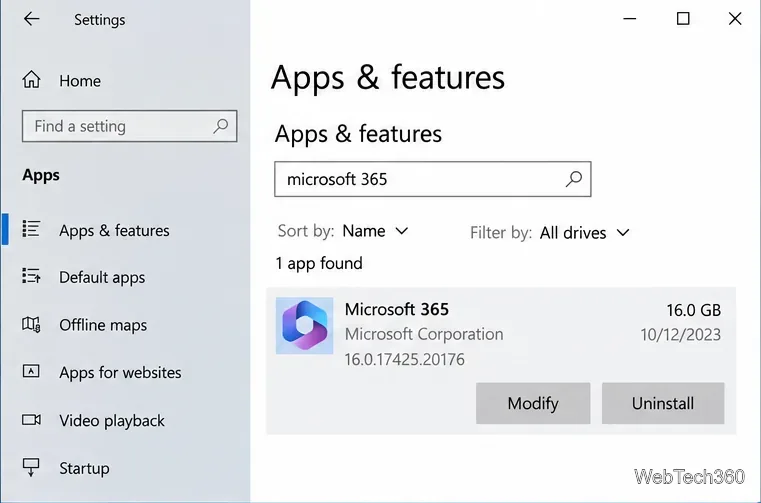Click the 1 app found text
This screenshot has height=503, width=761.
click(319, 263)
